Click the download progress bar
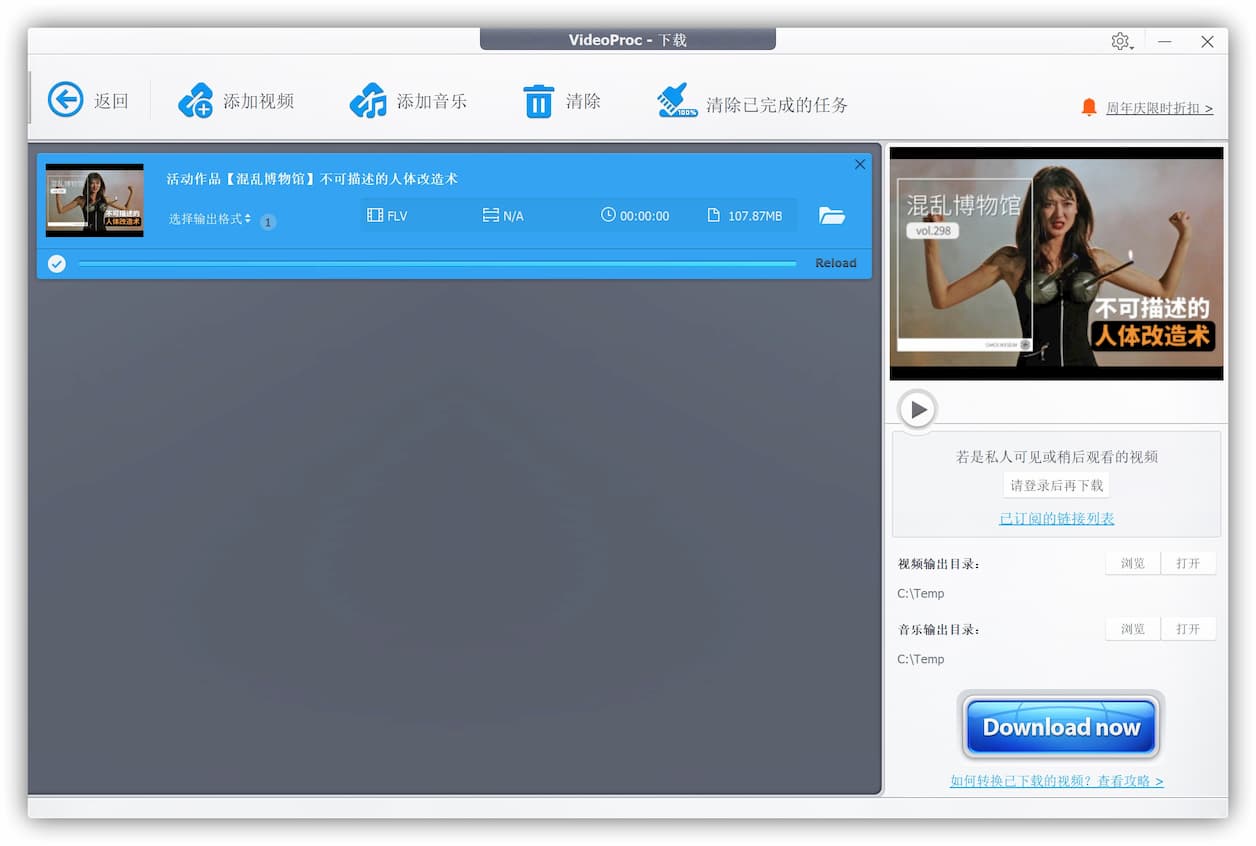 [438, 264]
